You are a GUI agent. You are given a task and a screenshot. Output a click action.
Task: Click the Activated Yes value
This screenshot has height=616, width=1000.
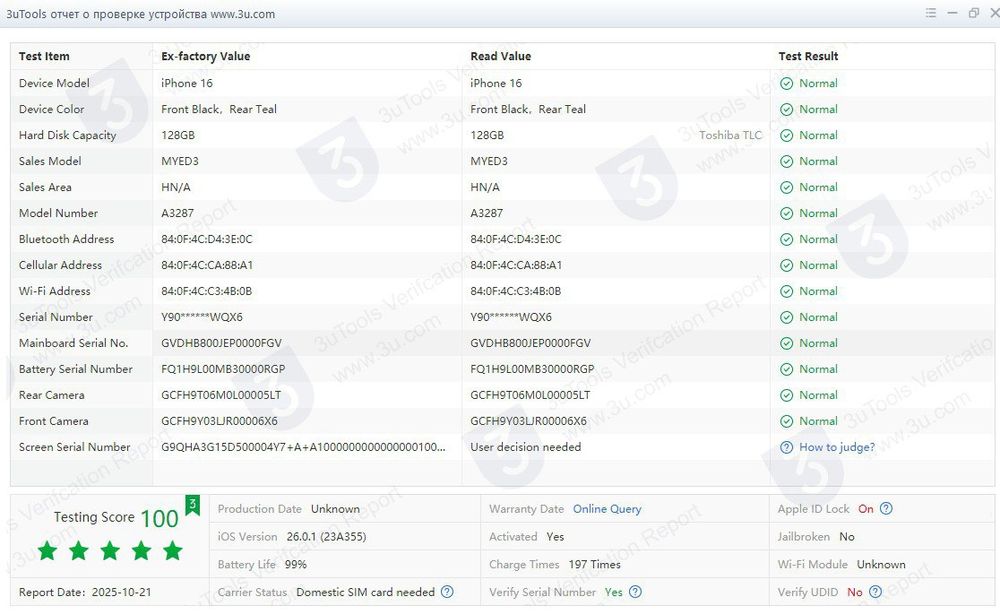(x=555, y=537)
